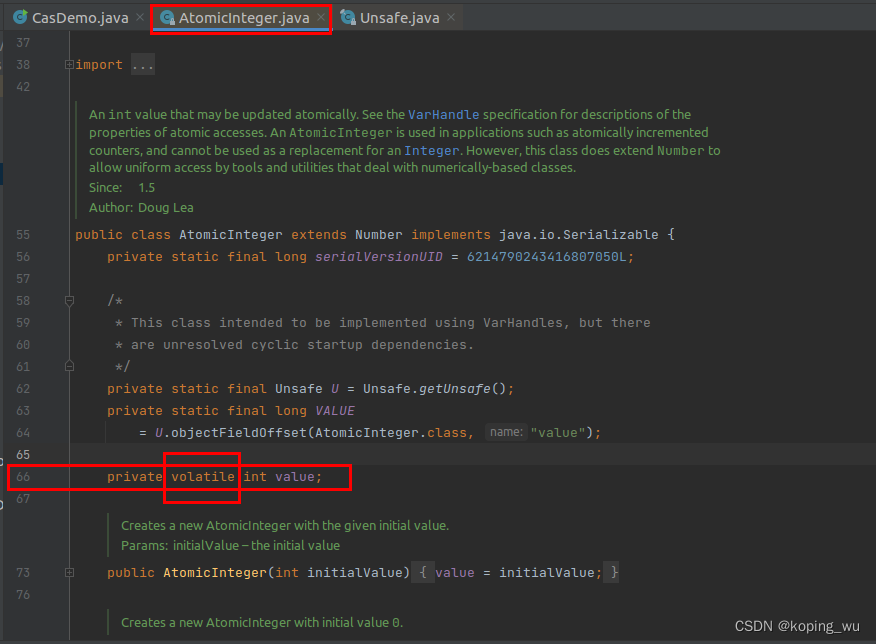This screenshot has height=644, width=876.
Task: Click line number 62 in the gutter
Action: click(x=23, y=389)
